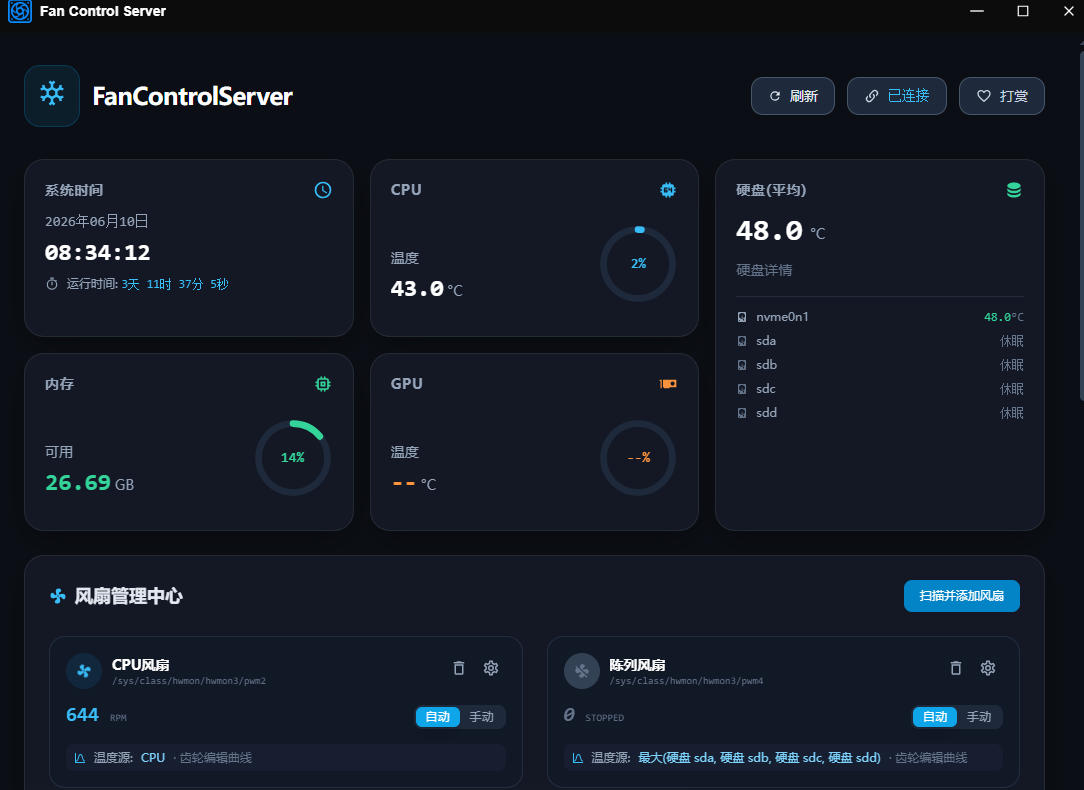Viewport: 1084px width, 790px height.
Task: Set CPU风扇 to 手动 mode
Action: (x=481, y=717)
